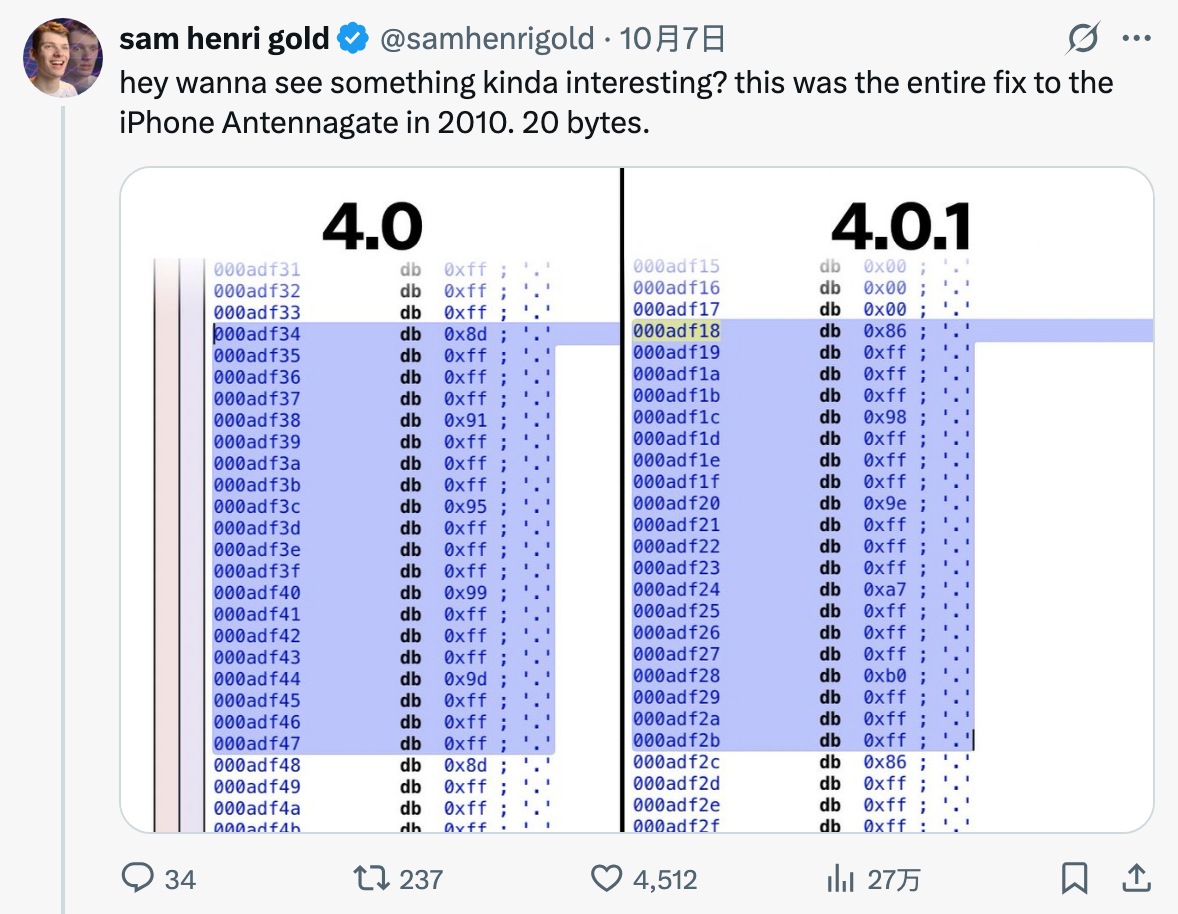The image size is (1178, 914).
Task: Open sam henri gold's profile avatar
Action: point(63,57)
